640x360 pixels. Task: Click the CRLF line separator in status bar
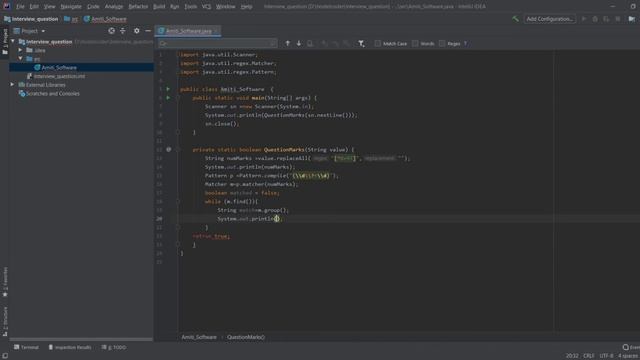589,356
